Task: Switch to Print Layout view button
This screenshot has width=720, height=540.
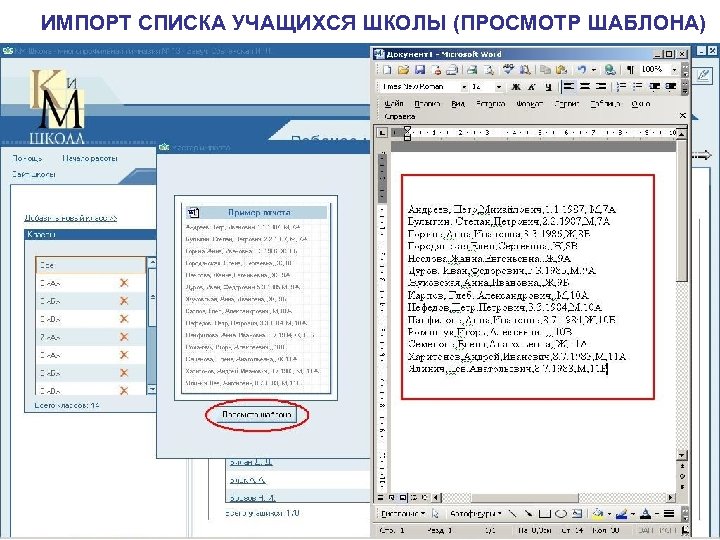Action: click(403, 497)
